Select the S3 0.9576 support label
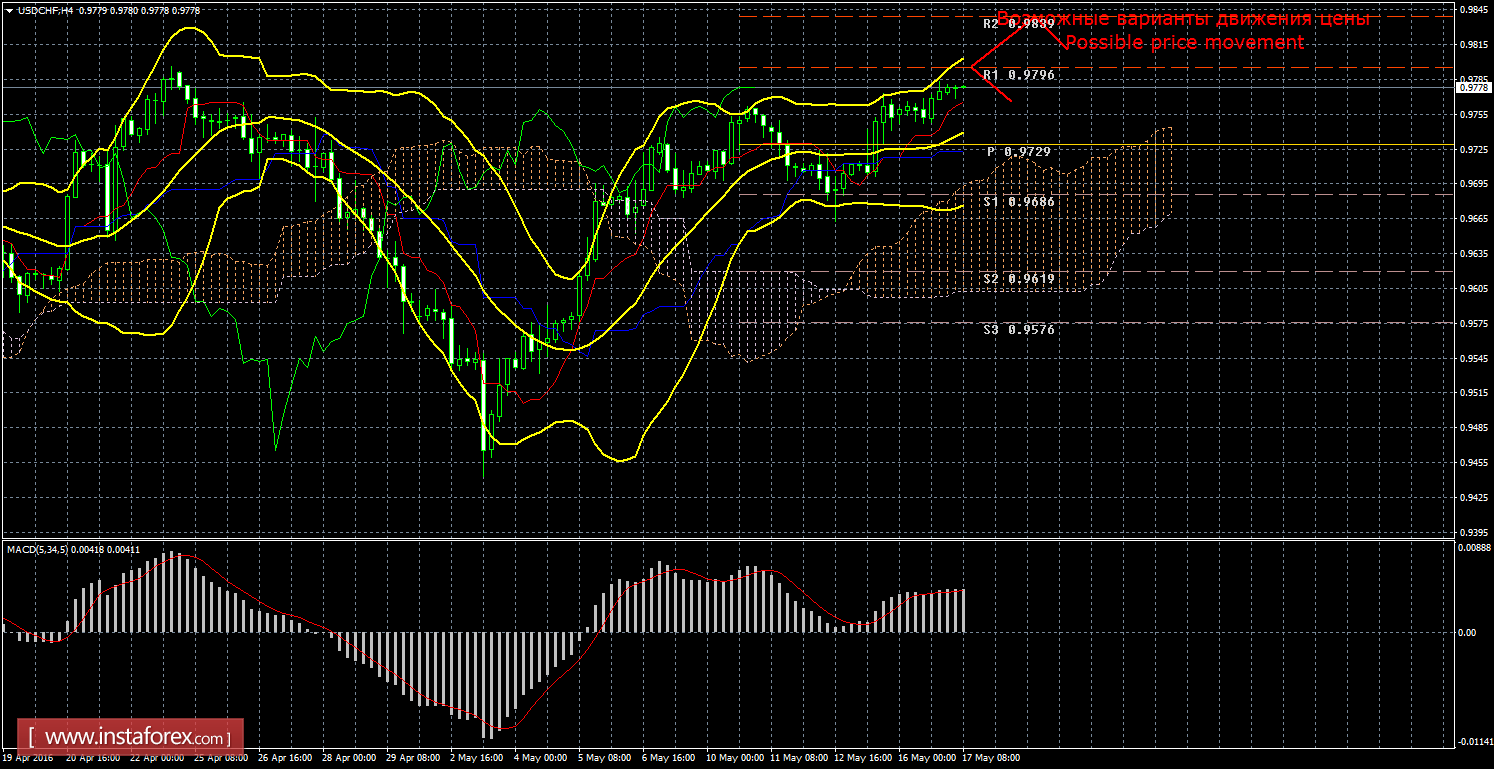The width and height of the screenshot is (1494, 769). pyautogui.click(x=1018, y=329)
